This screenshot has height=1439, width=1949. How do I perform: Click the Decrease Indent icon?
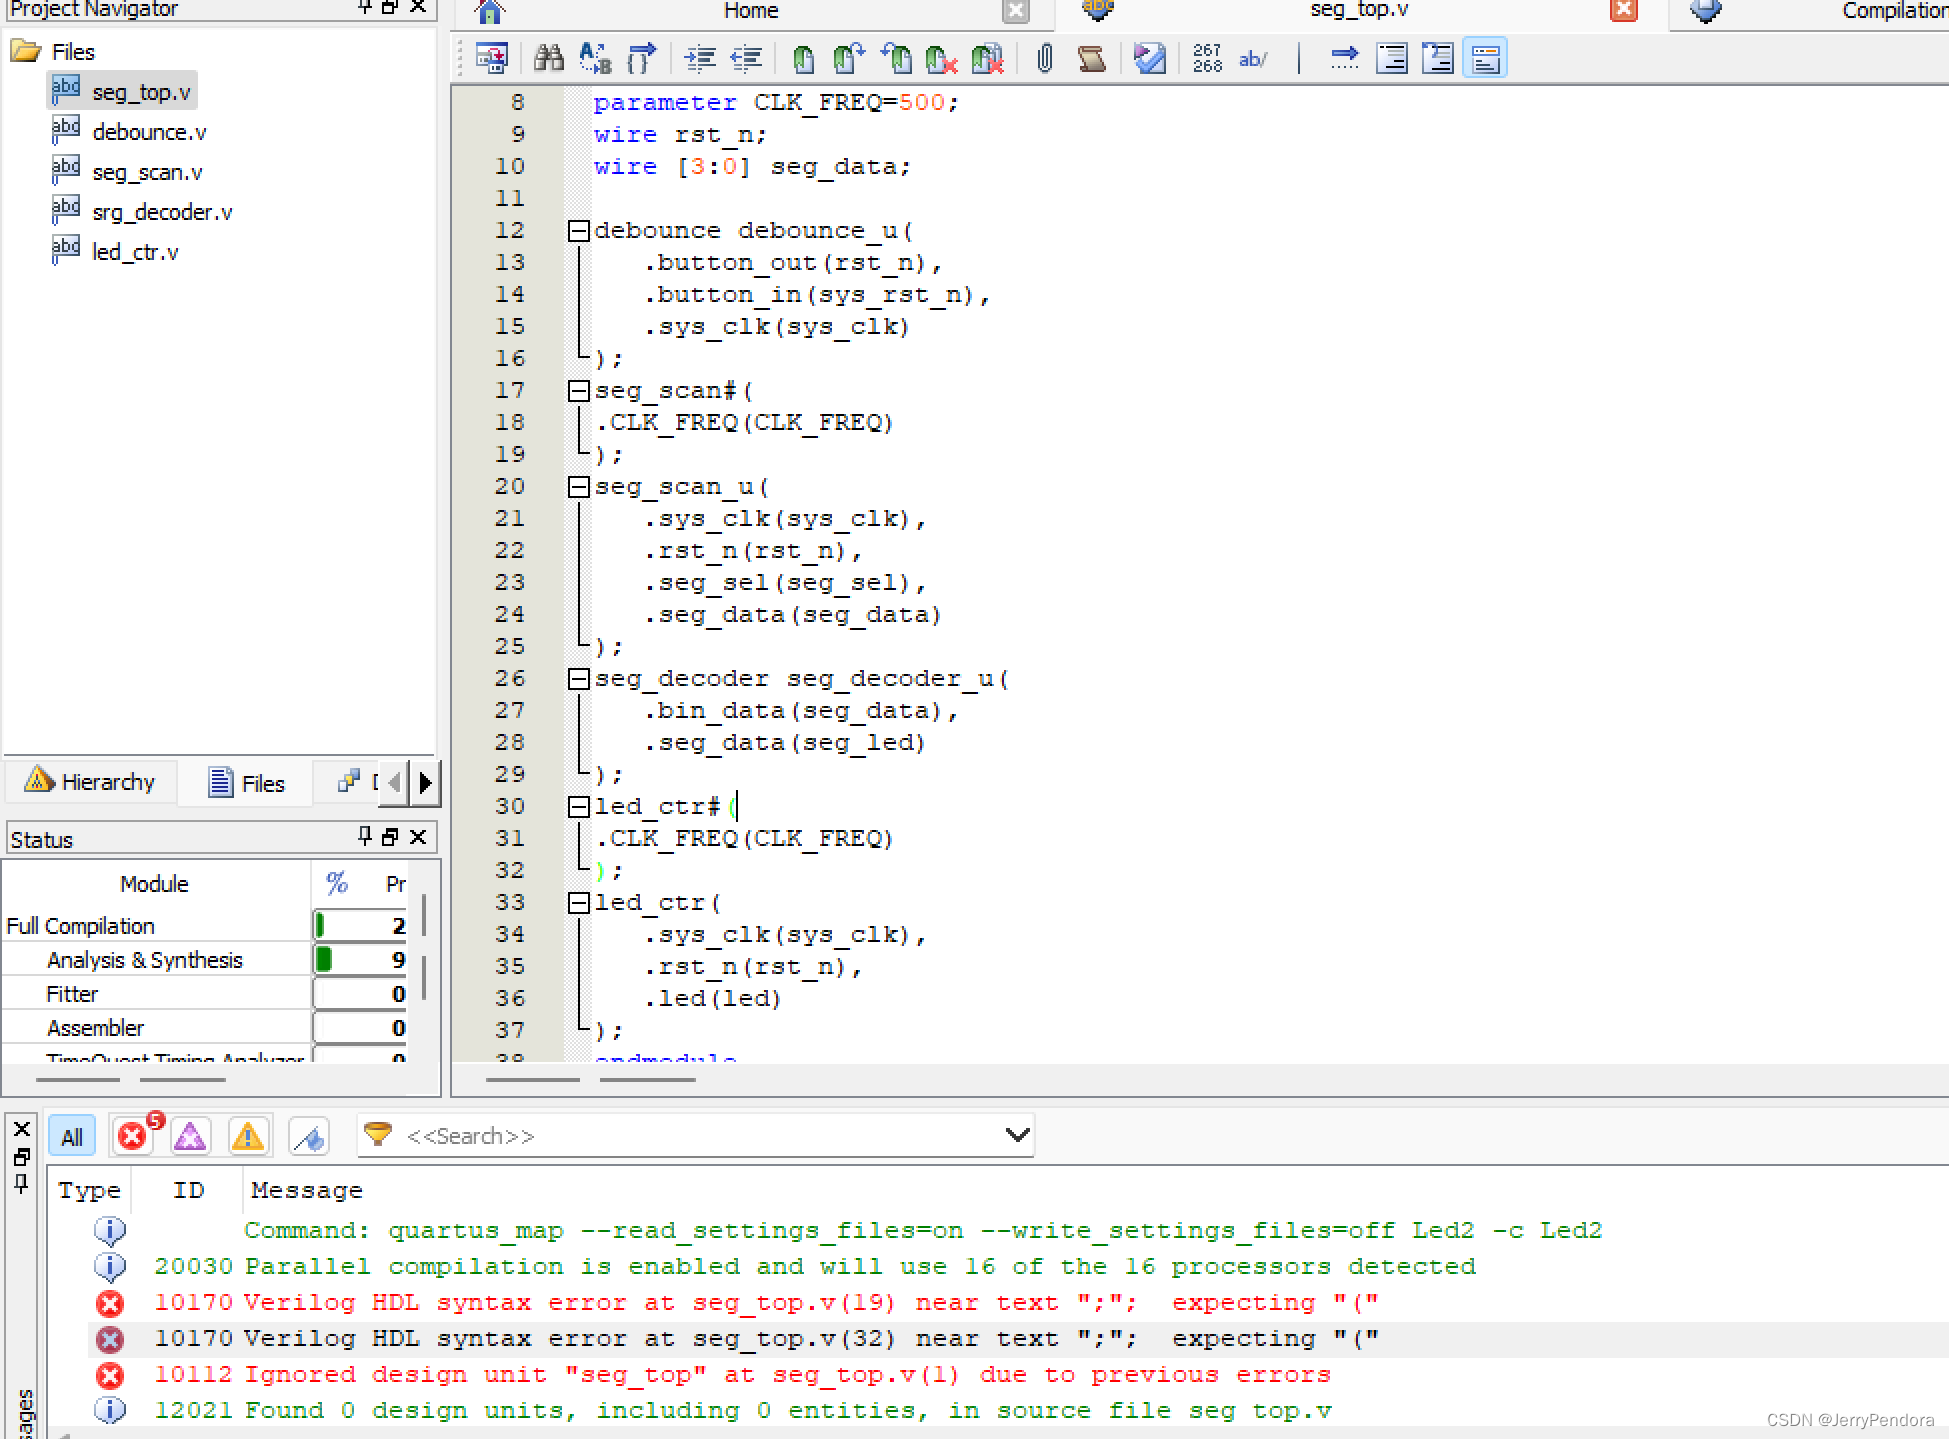pyautogui.click(x=746, y=59)
